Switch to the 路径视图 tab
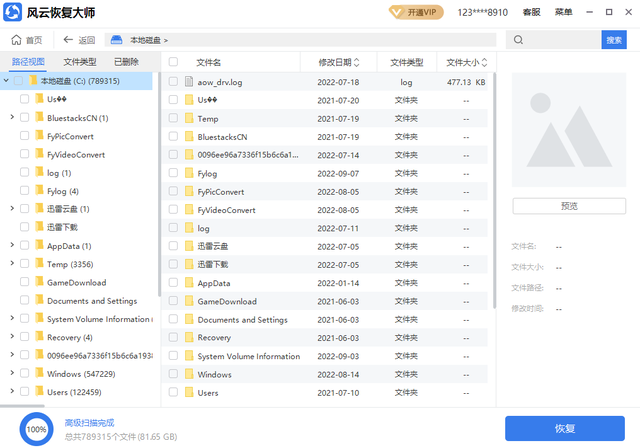The height and width of the screenshot is (448, 640). pos(28,62)
